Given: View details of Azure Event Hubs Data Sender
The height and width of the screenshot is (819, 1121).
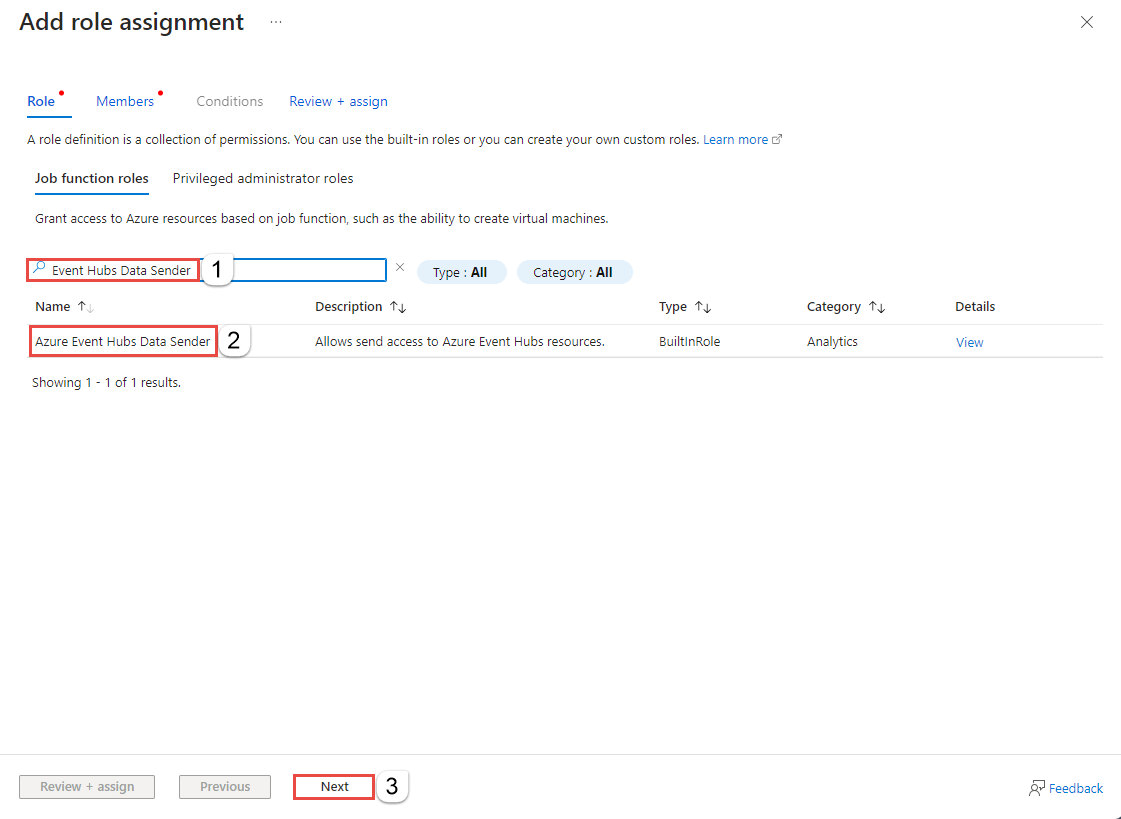Looking at the screenshot, I should pos(969,342).
